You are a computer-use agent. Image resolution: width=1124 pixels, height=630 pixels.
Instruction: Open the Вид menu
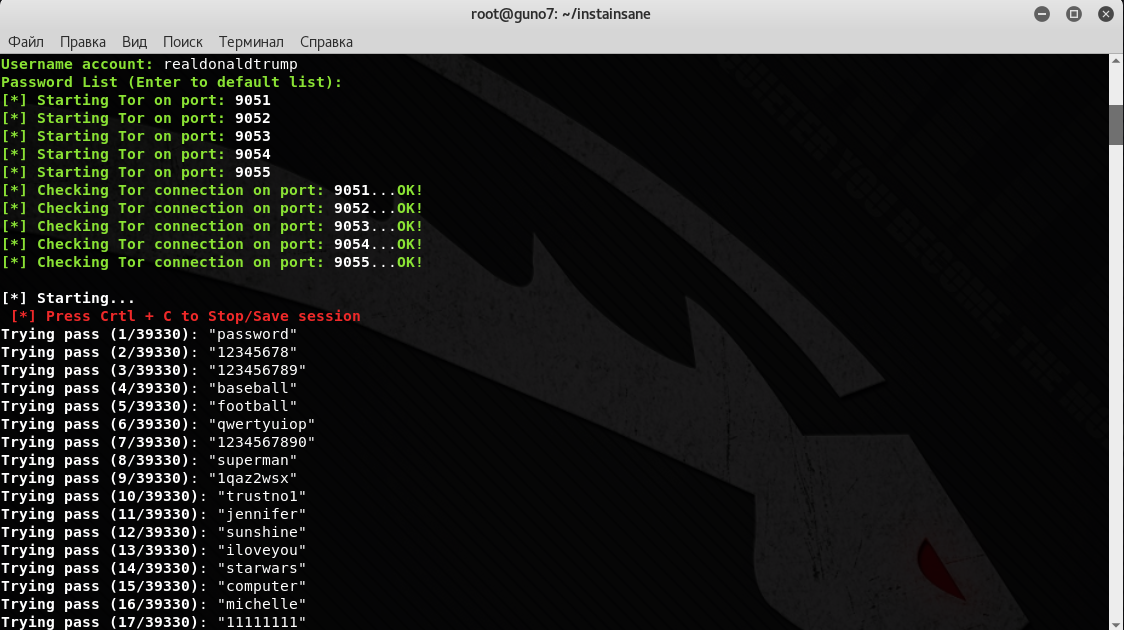(134, 42)
